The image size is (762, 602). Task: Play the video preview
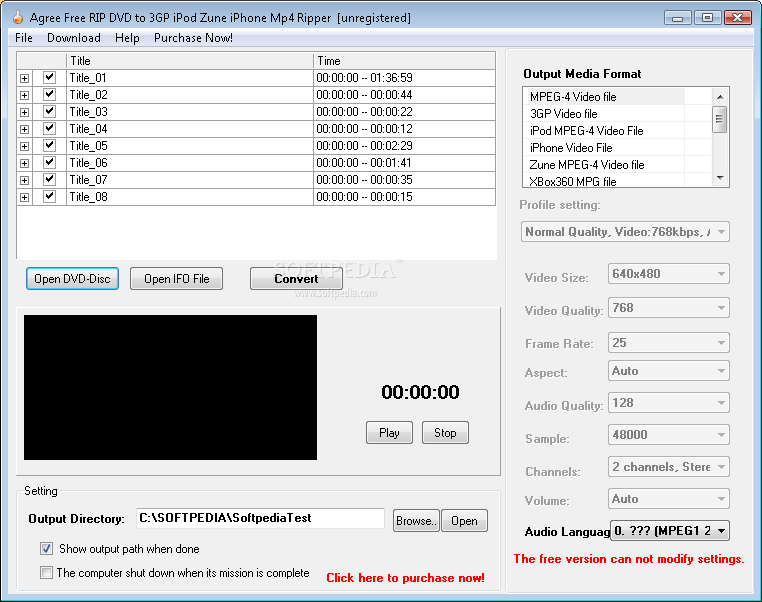[x=389, y=432]
